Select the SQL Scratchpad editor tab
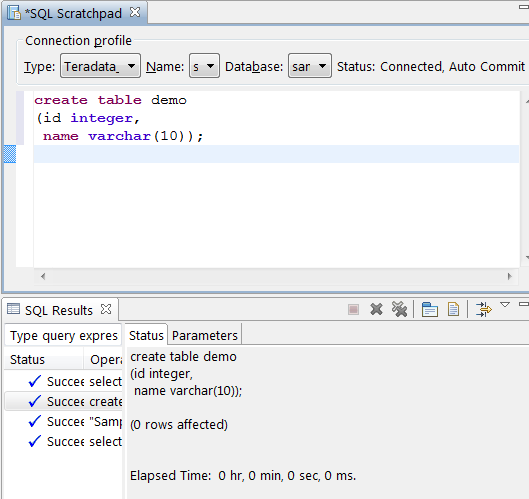Screen dimensions: 529x499 74,13
